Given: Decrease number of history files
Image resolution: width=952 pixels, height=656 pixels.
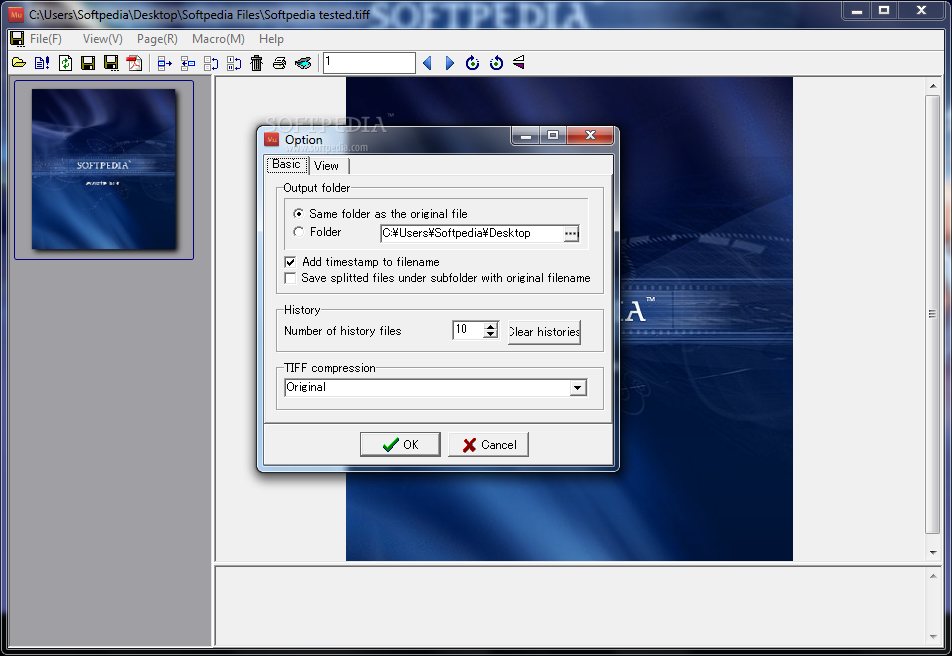Looking at the screenshot, I should coord(491,333).
